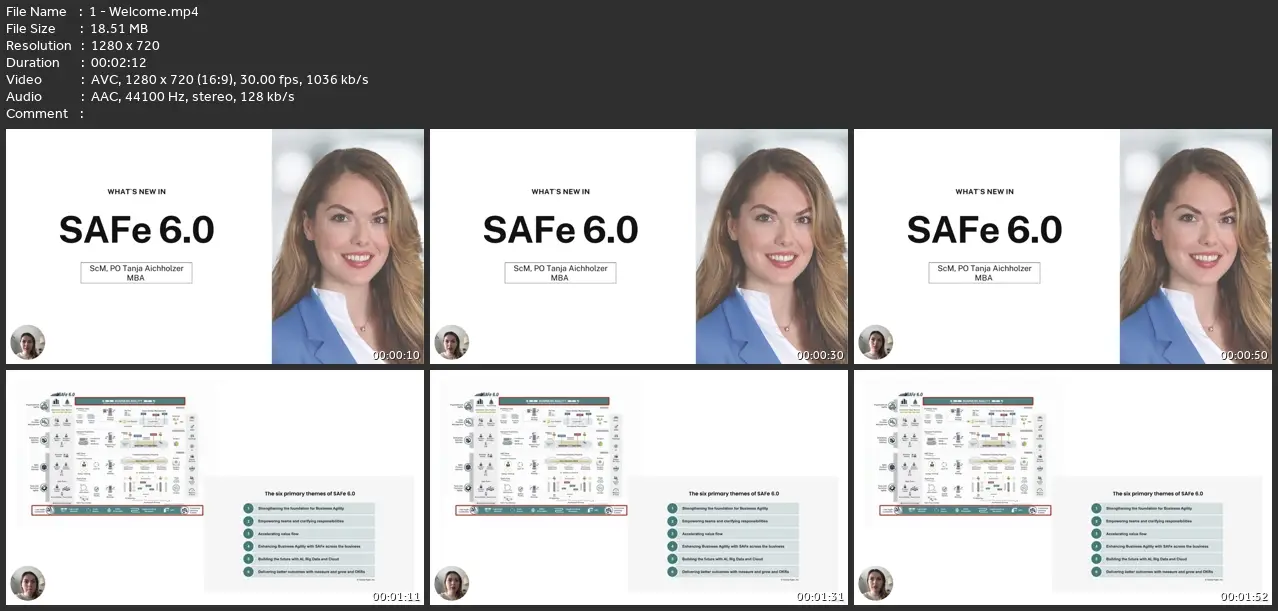Image resolution: width=1278 pixels, height=611 pixels.
Task: Click the 'Duration' label
Action: pyautogui.click(x=35, y=63)
